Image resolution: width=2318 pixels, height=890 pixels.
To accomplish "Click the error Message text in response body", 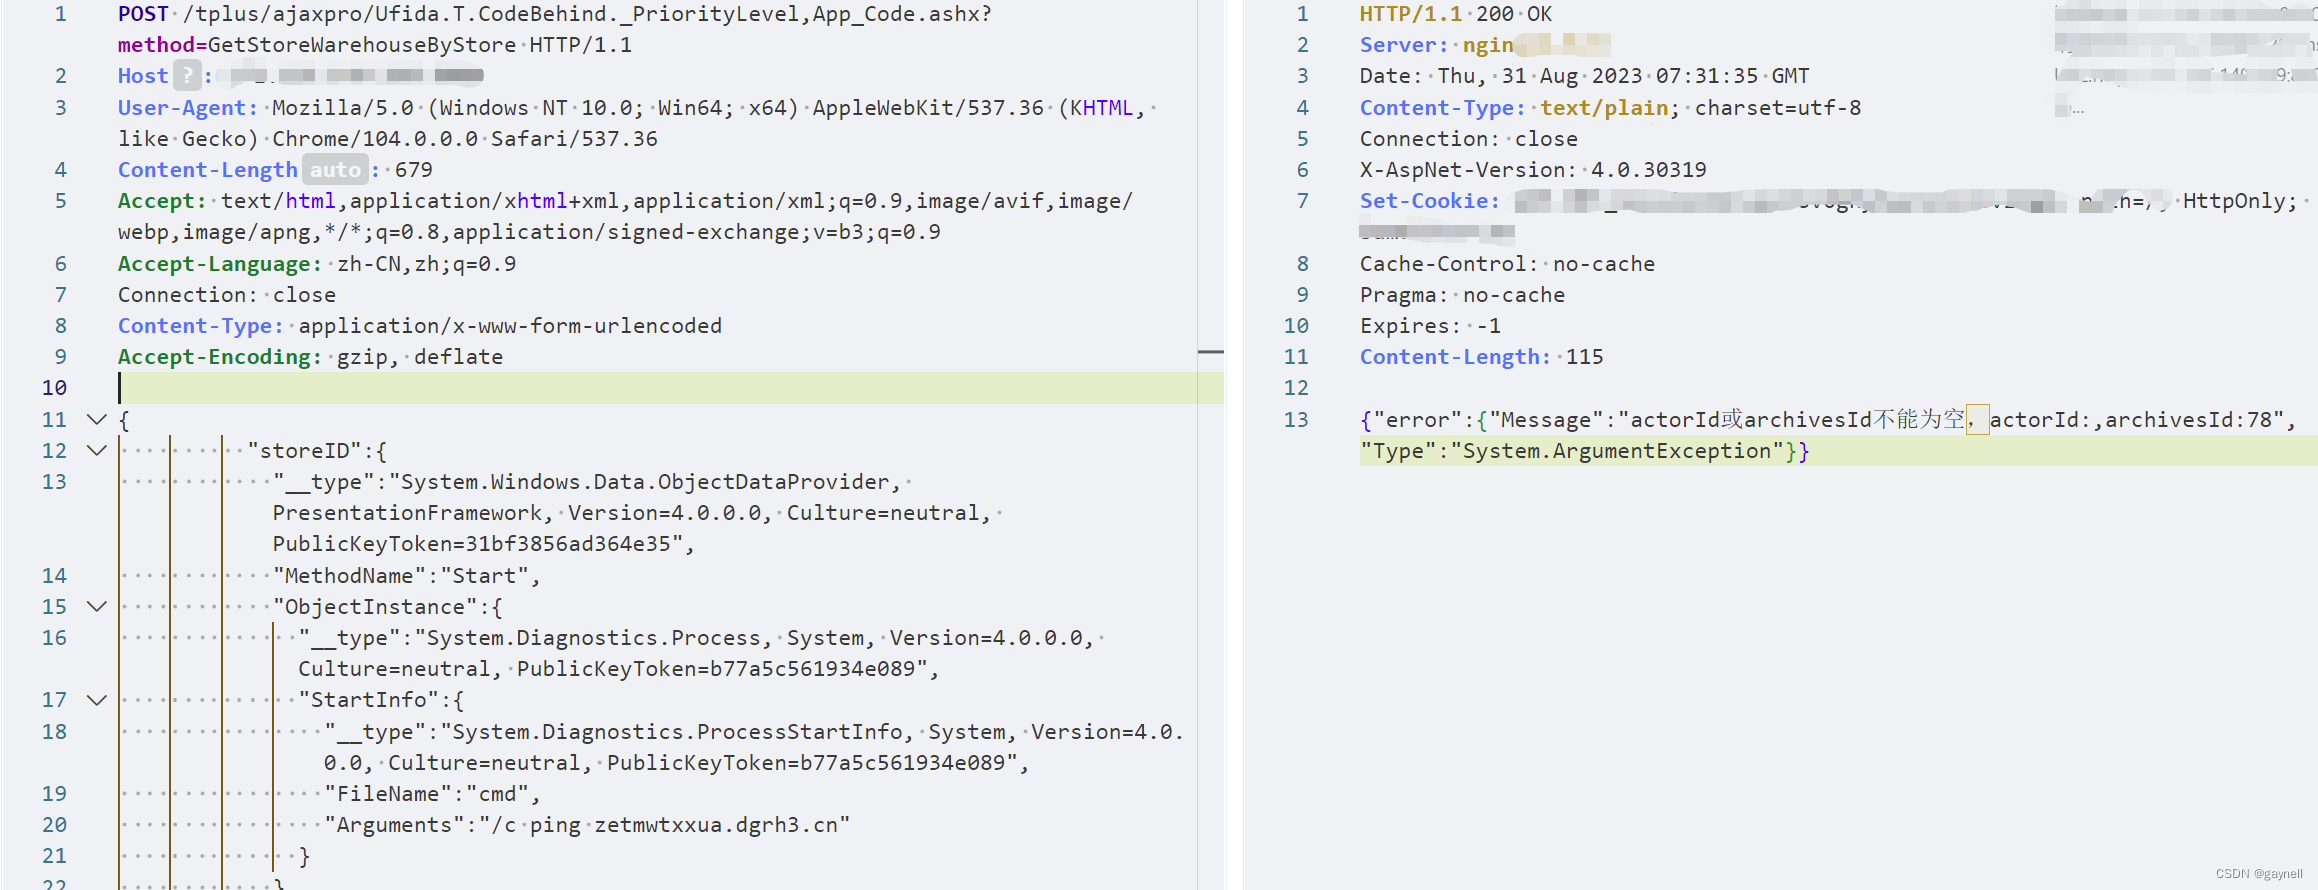I will pos(1957,420).
